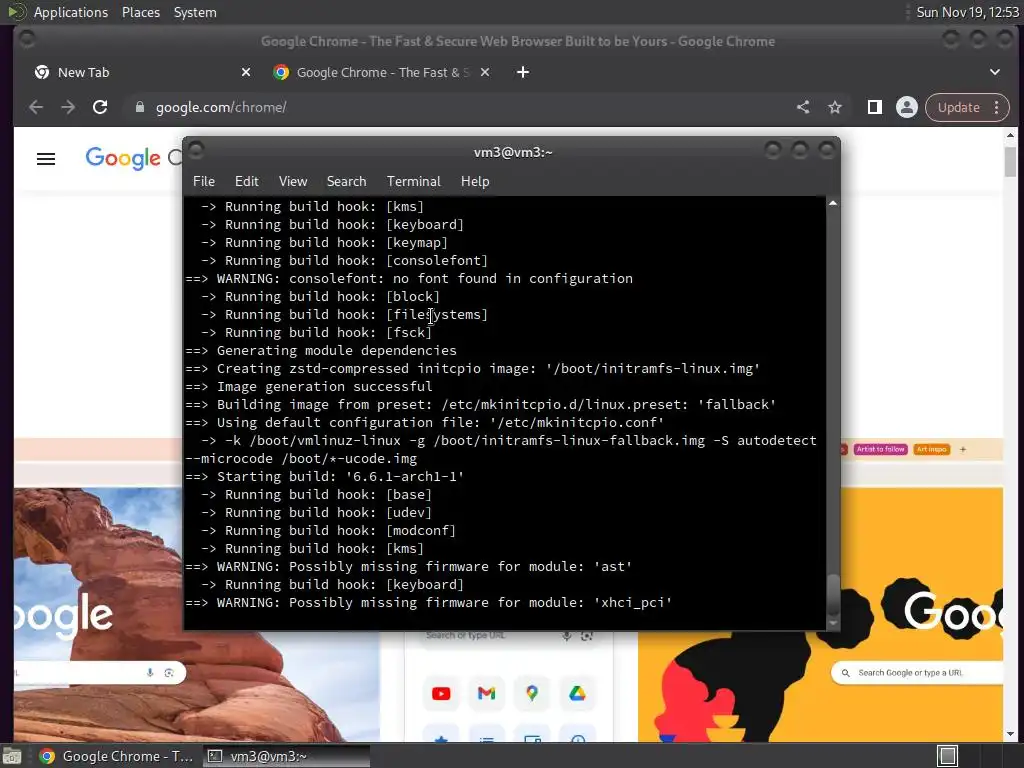Go forward in Chrome history
Viewport: 1024px width, 768px height.
[x=68, y=107]
